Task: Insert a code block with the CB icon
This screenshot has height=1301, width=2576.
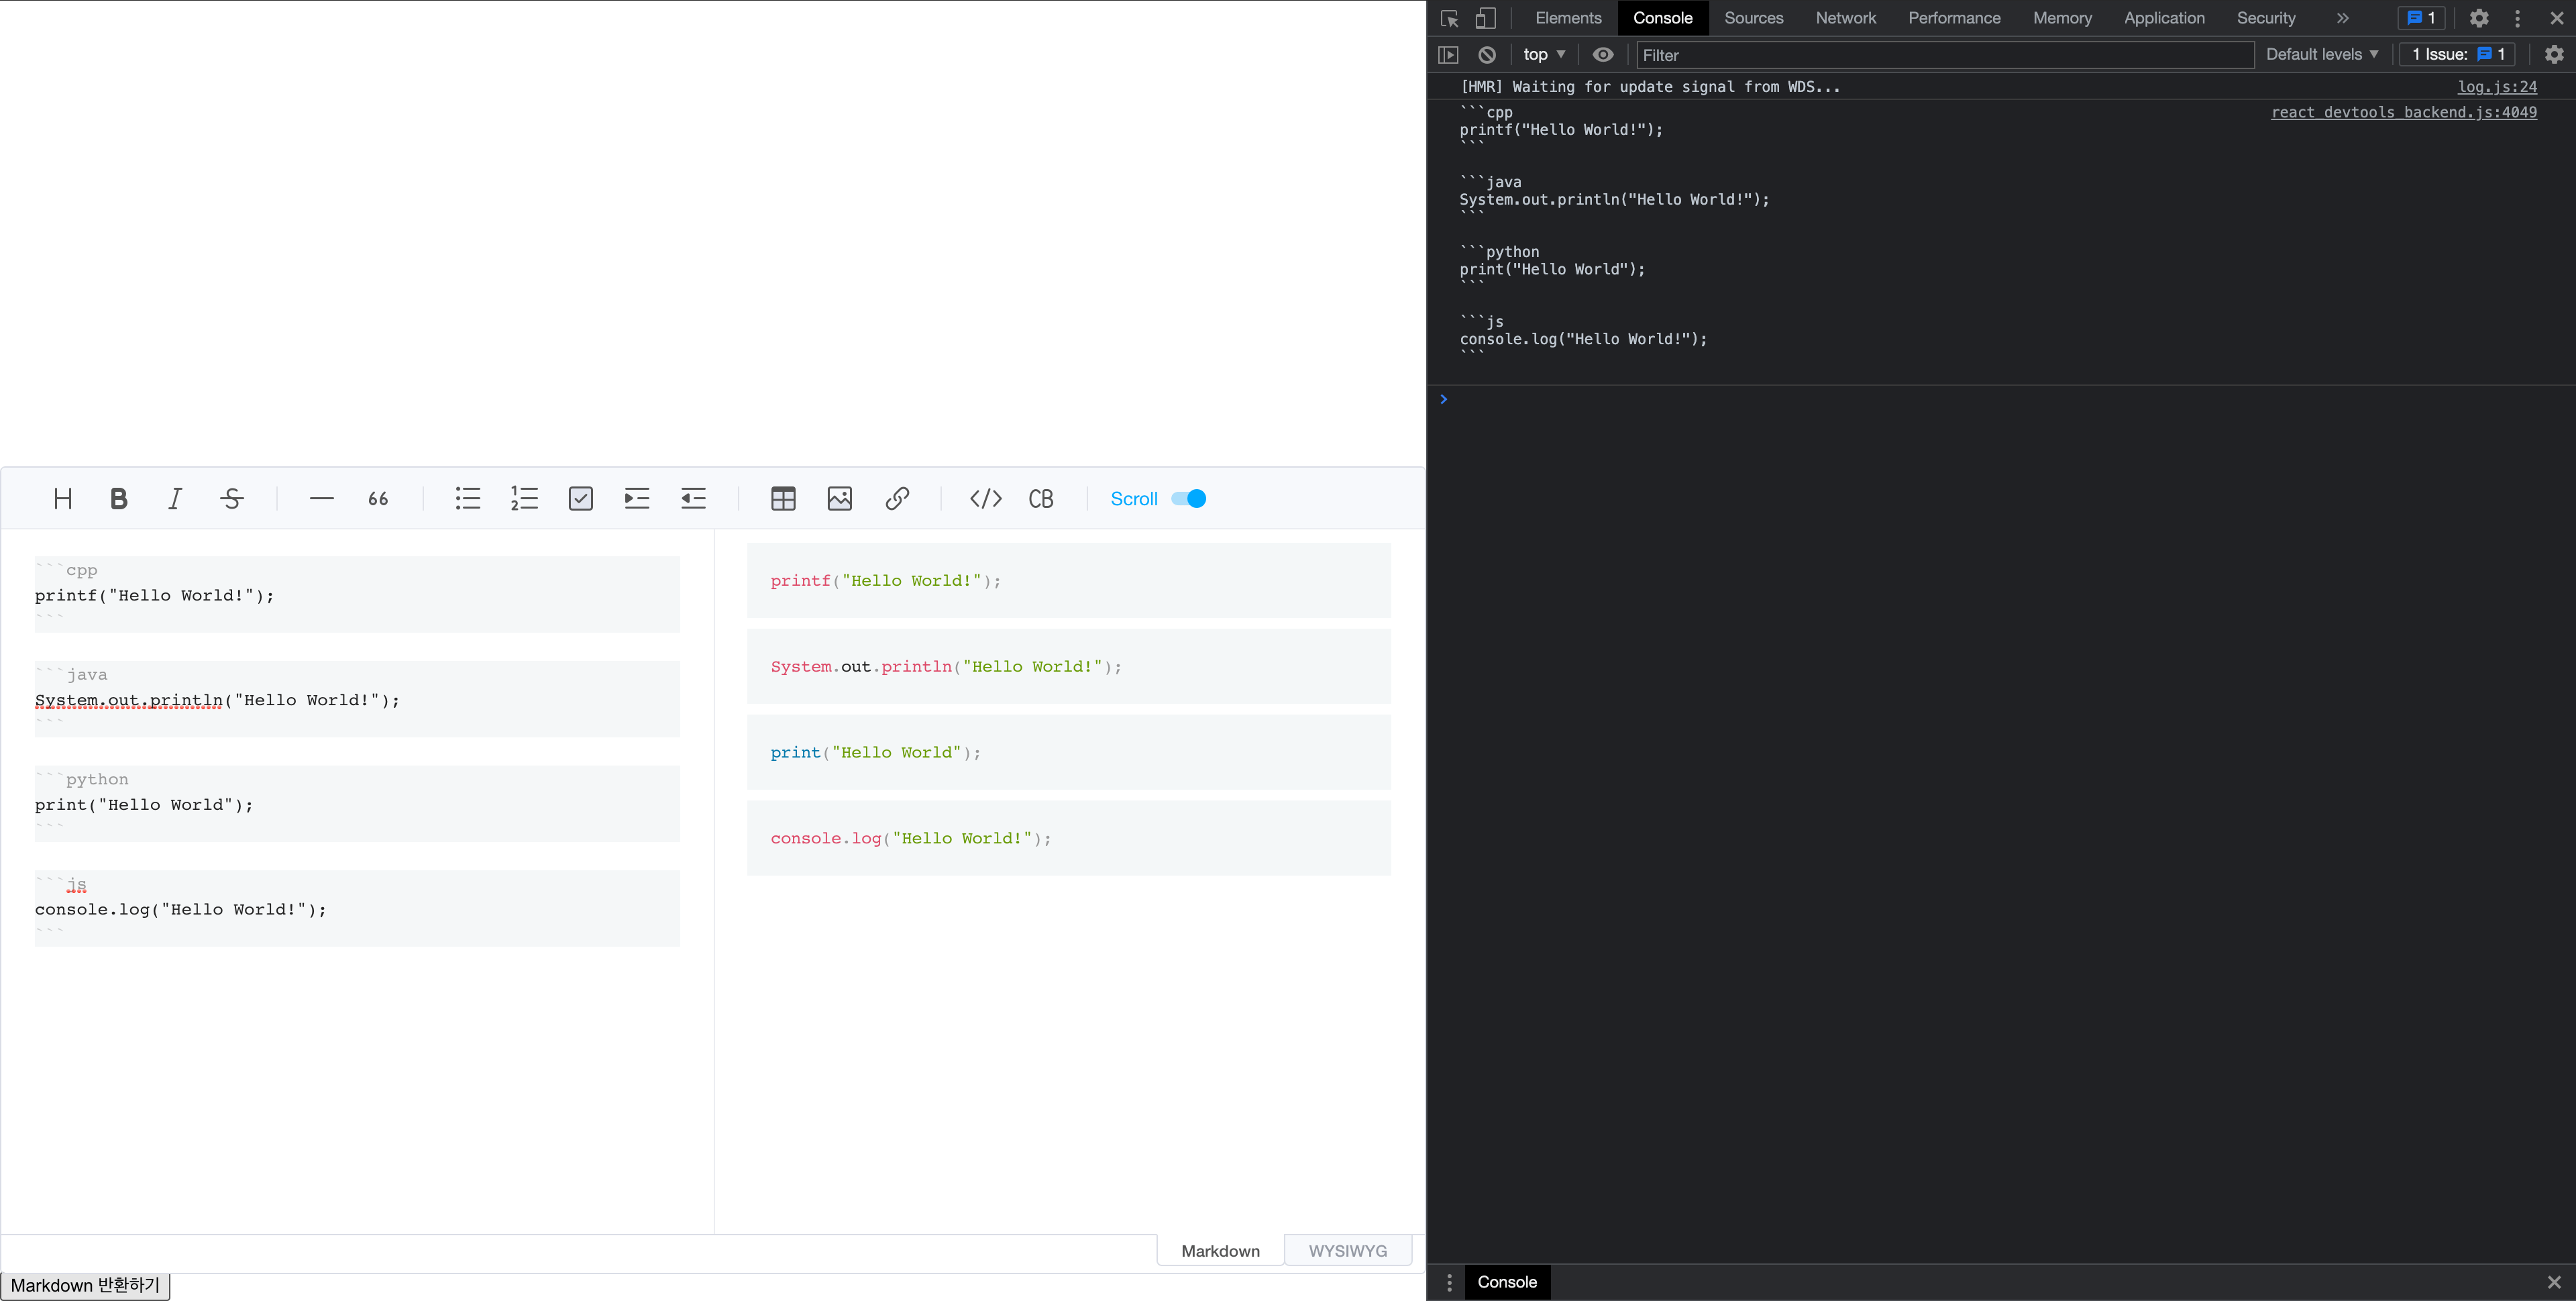Action: pyautogui.click(x=1041, y=498)
